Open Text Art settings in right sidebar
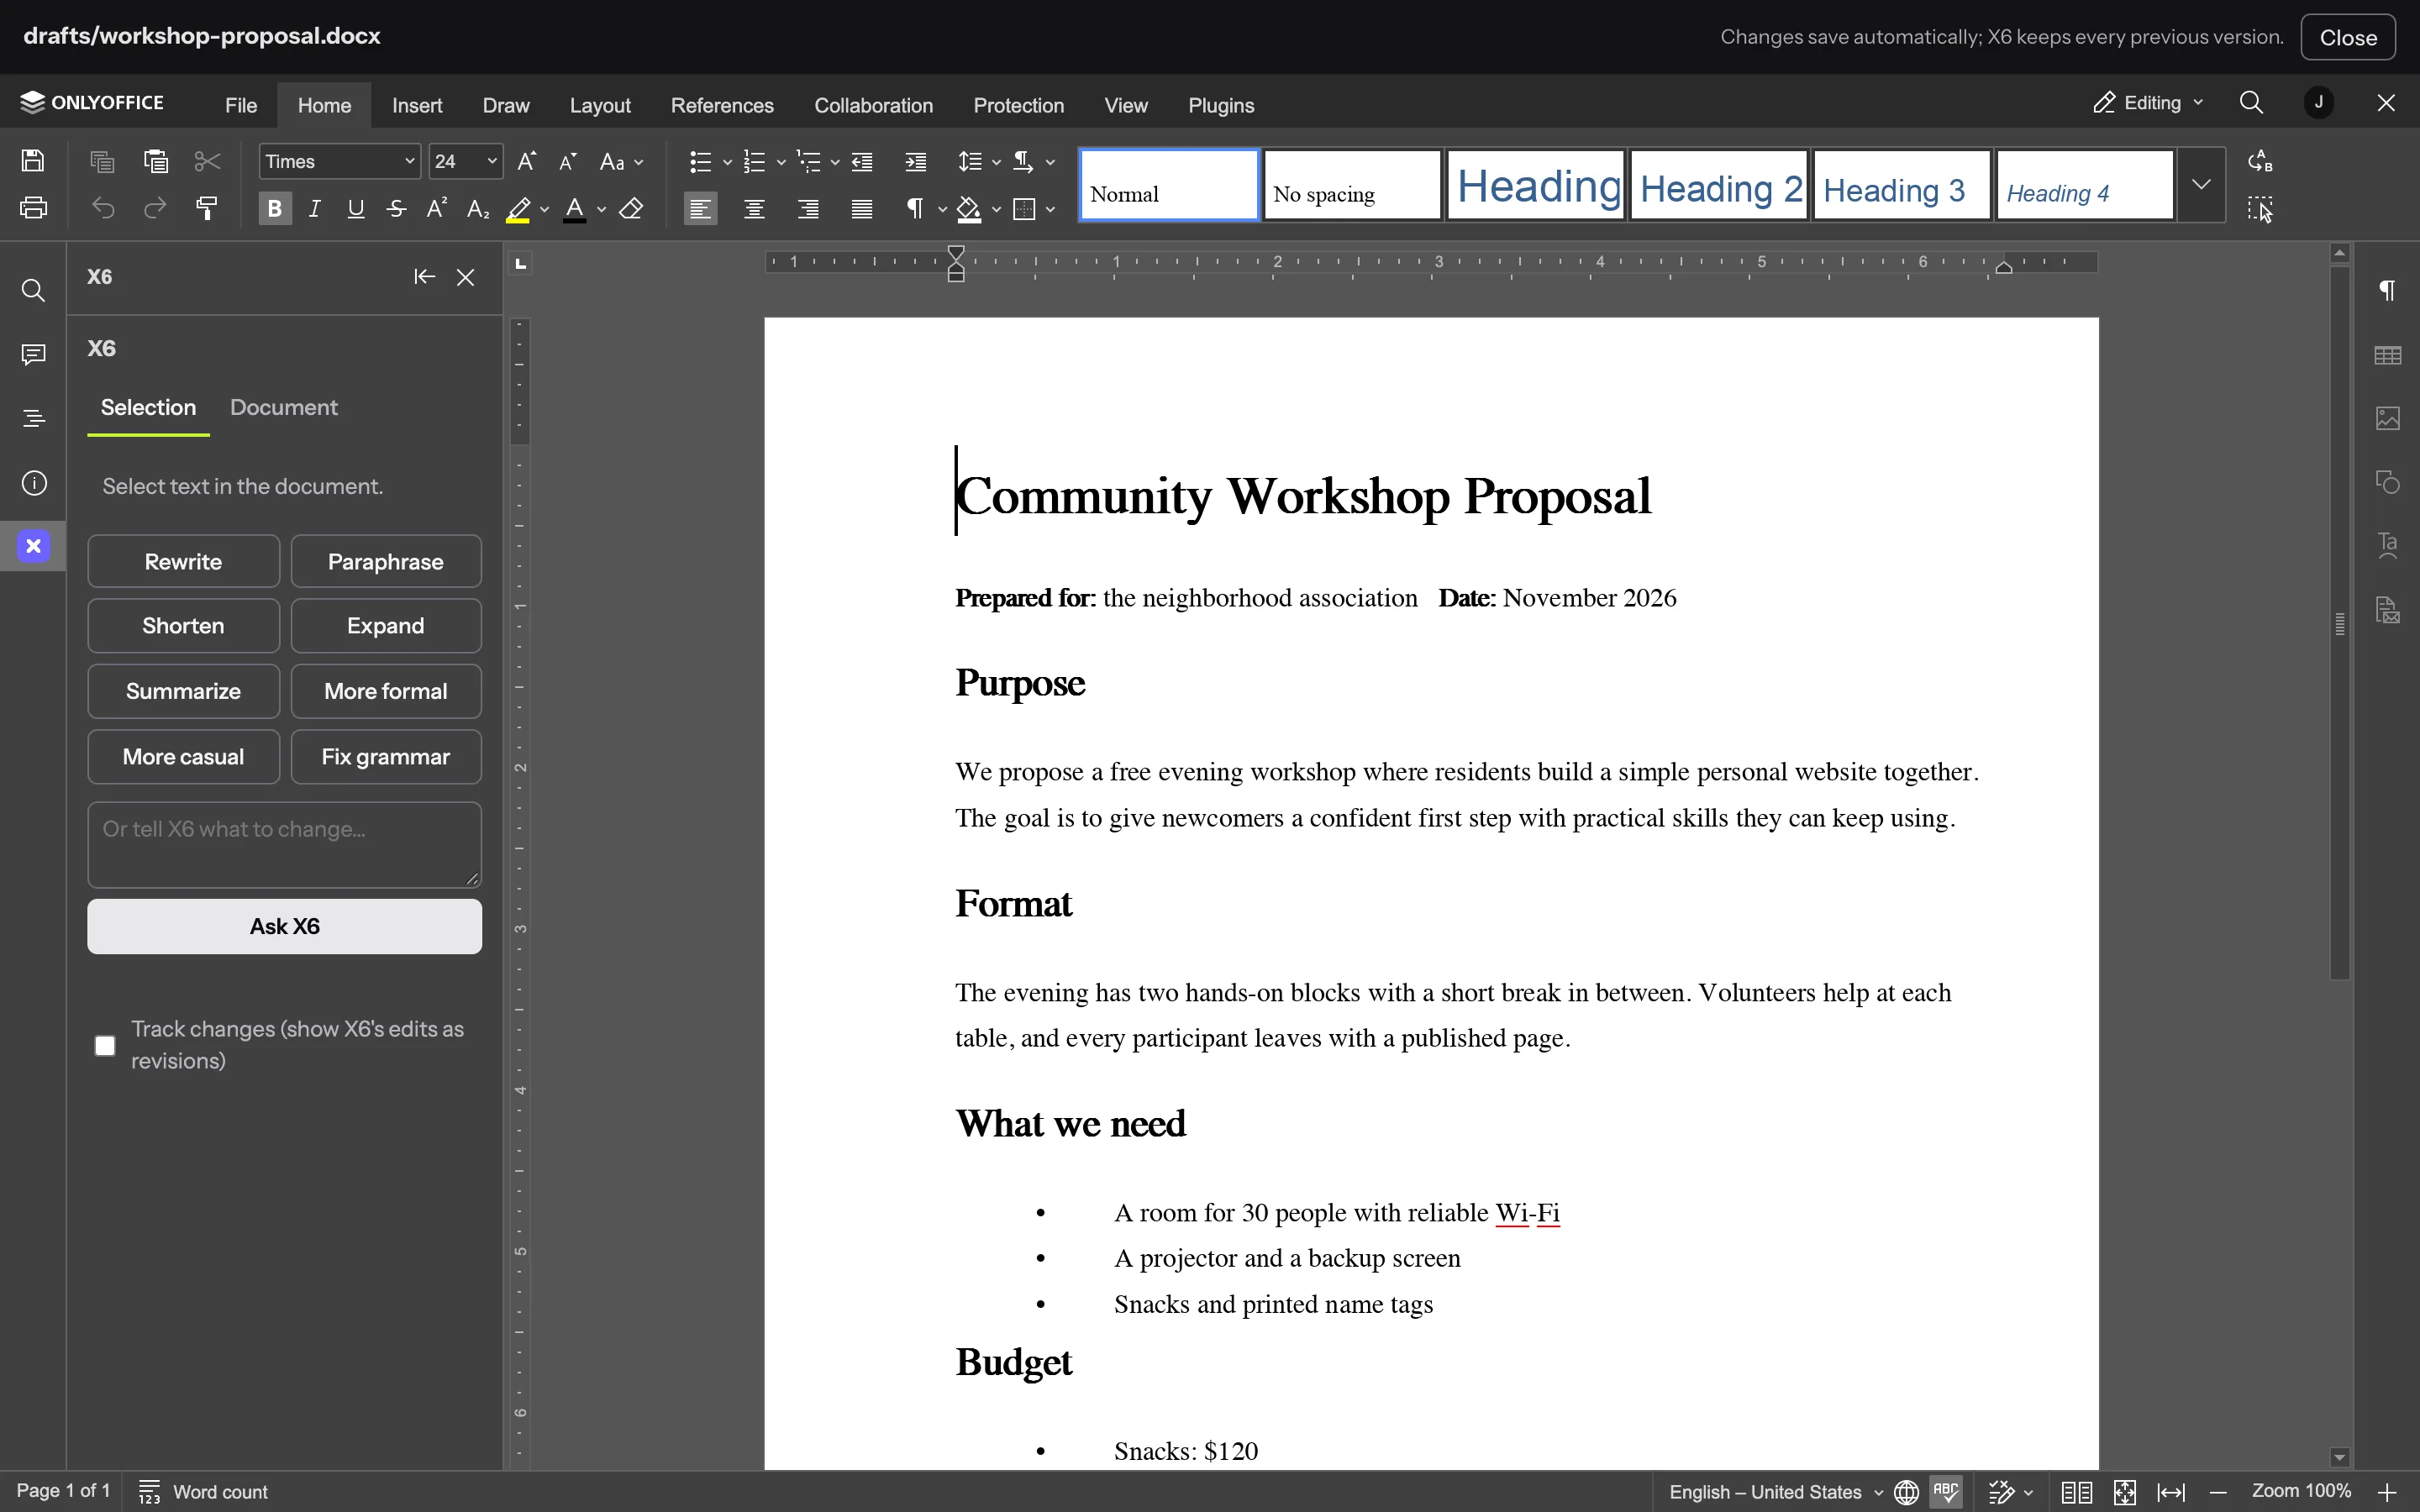2420x1512 pixels. [x=2387, y=545]
